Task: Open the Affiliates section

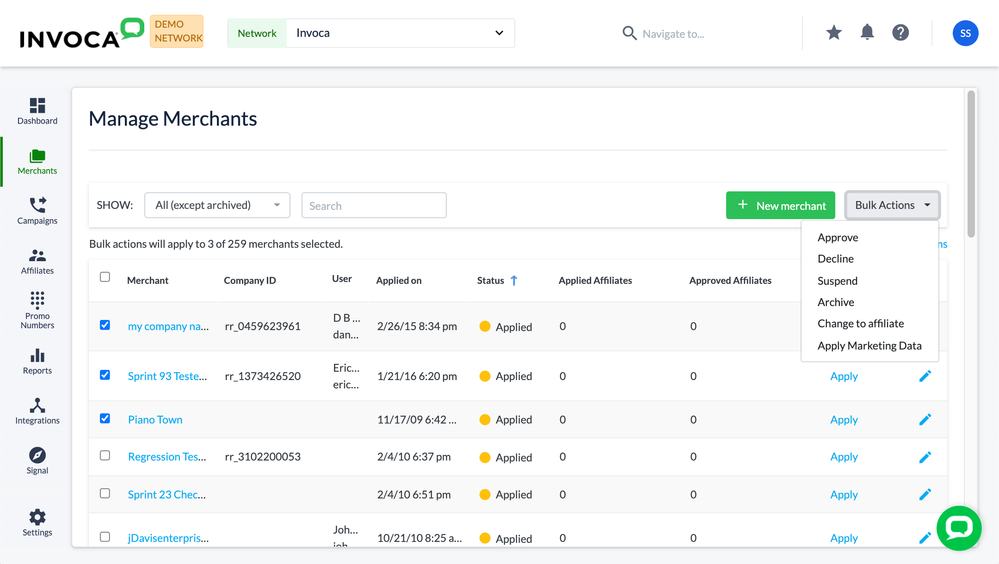Action: 37,261
